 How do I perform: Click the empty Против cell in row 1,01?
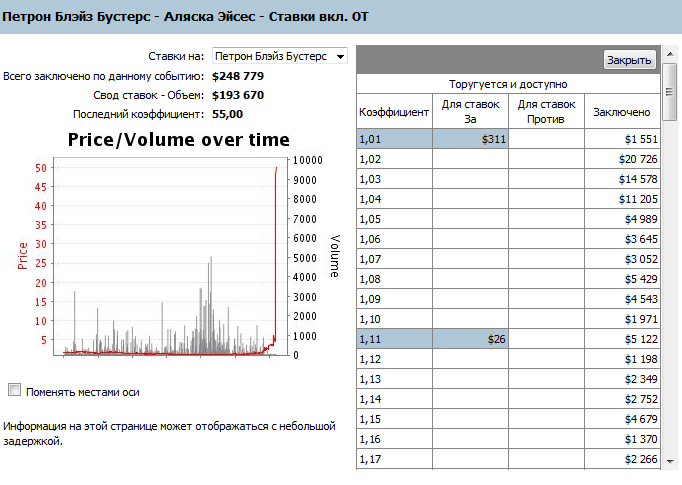click(x=546, y=140)
